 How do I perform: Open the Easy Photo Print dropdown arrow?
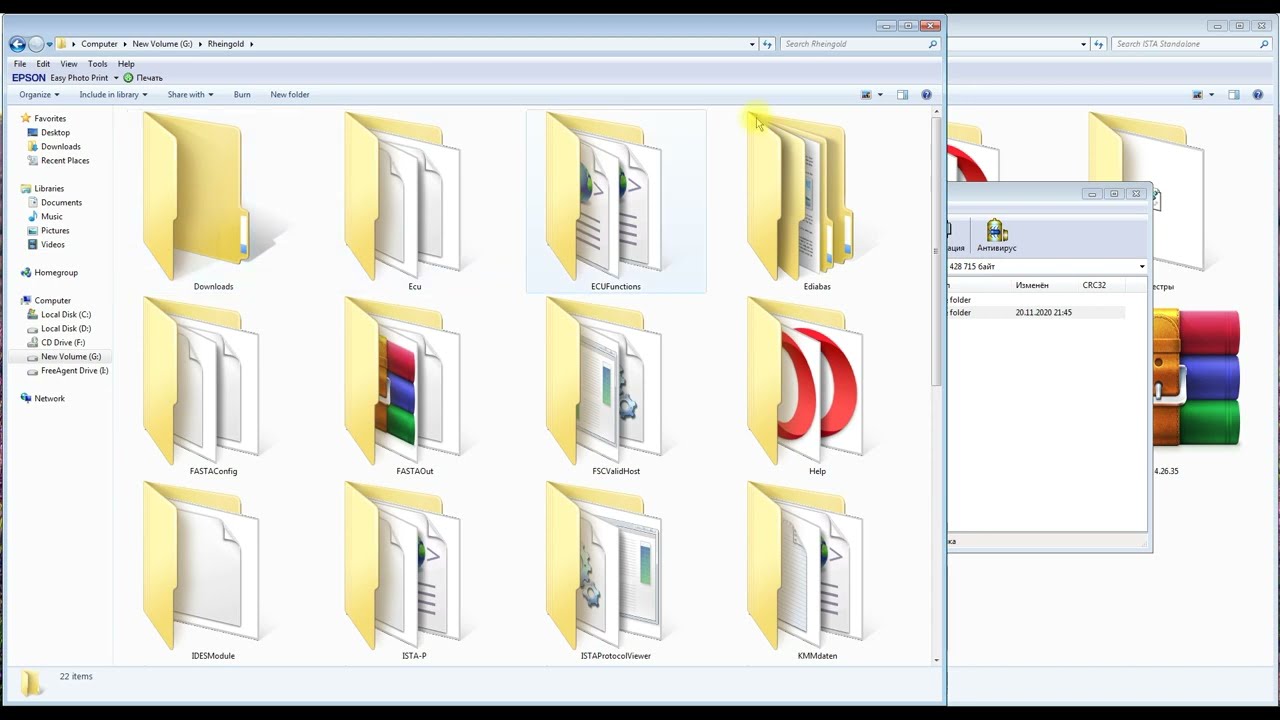click(x=116, y=78)
